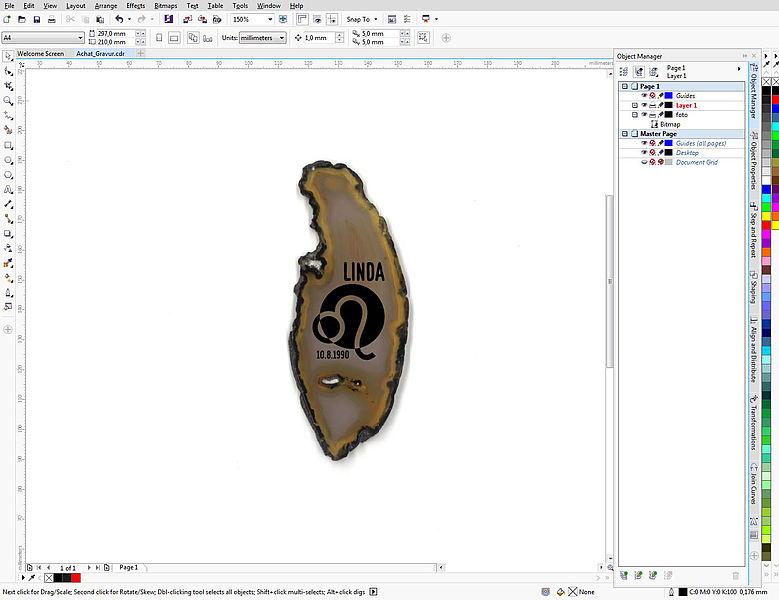Click the All pages layout icon
Screen dimensions: 779x600
click(193, 38)
